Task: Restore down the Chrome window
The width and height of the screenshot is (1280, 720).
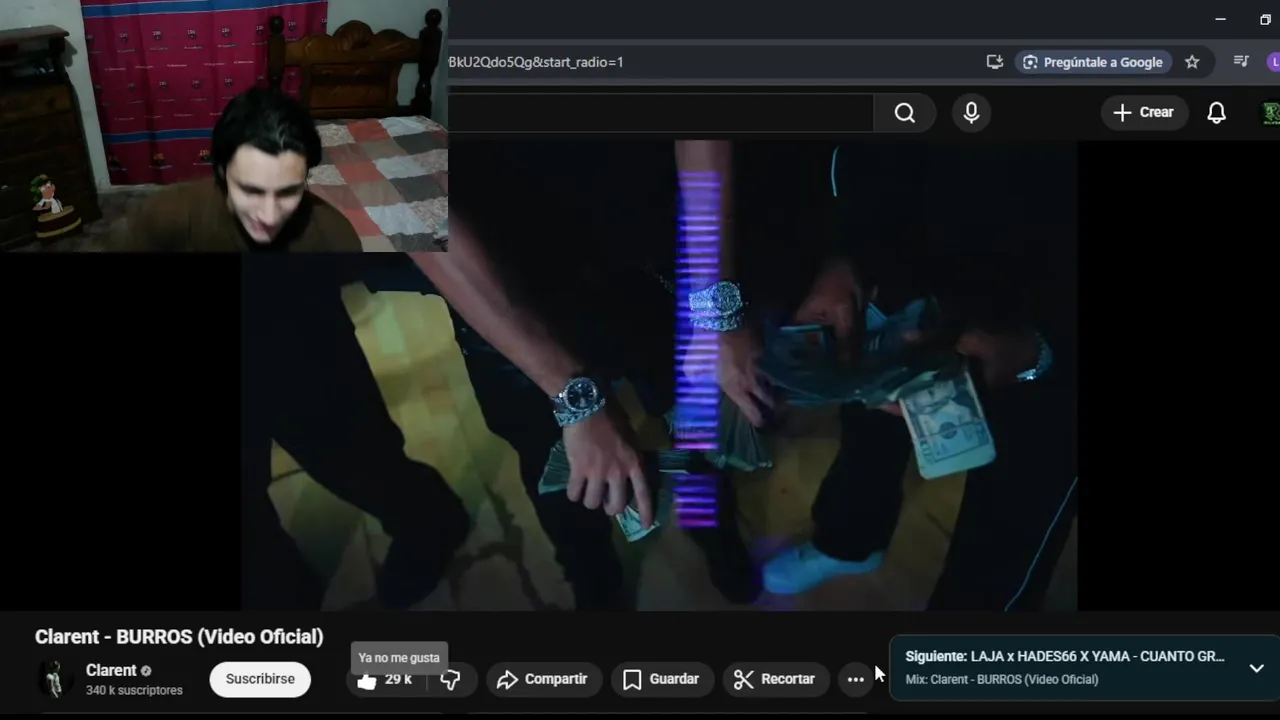Action: pos(1266,19)
